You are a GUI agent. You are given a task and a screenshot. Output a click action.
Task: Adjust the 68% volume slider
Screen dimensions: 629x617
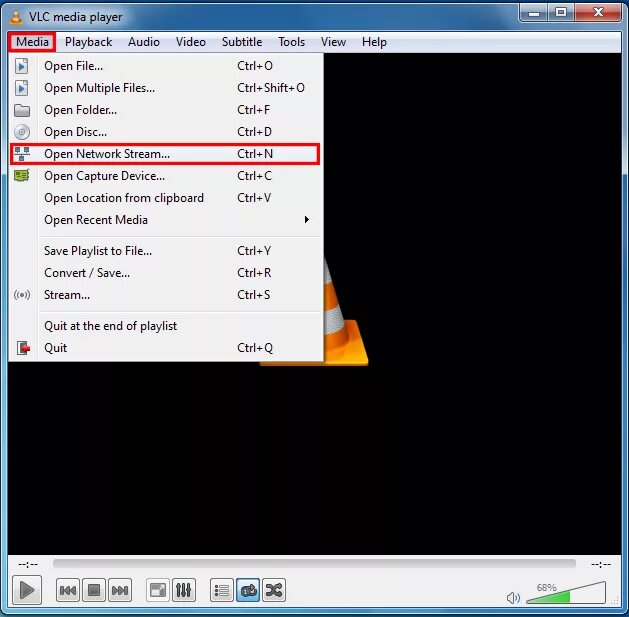click(x=566, y=593)
